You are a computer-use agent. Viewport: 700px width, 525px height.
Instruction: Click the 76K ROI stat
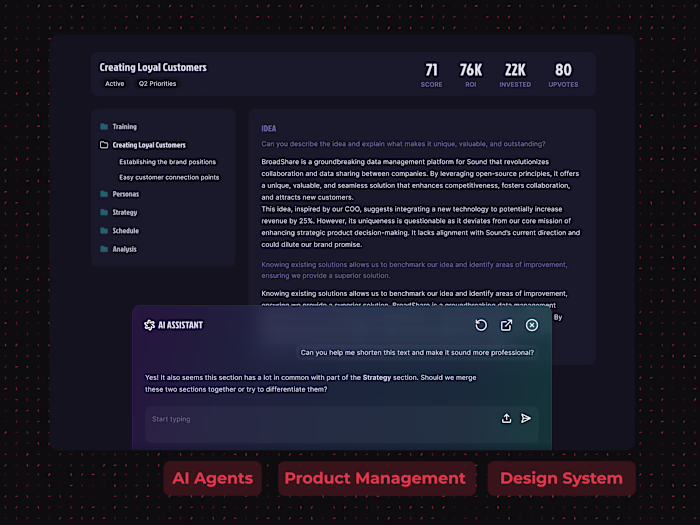pos(471,75)
